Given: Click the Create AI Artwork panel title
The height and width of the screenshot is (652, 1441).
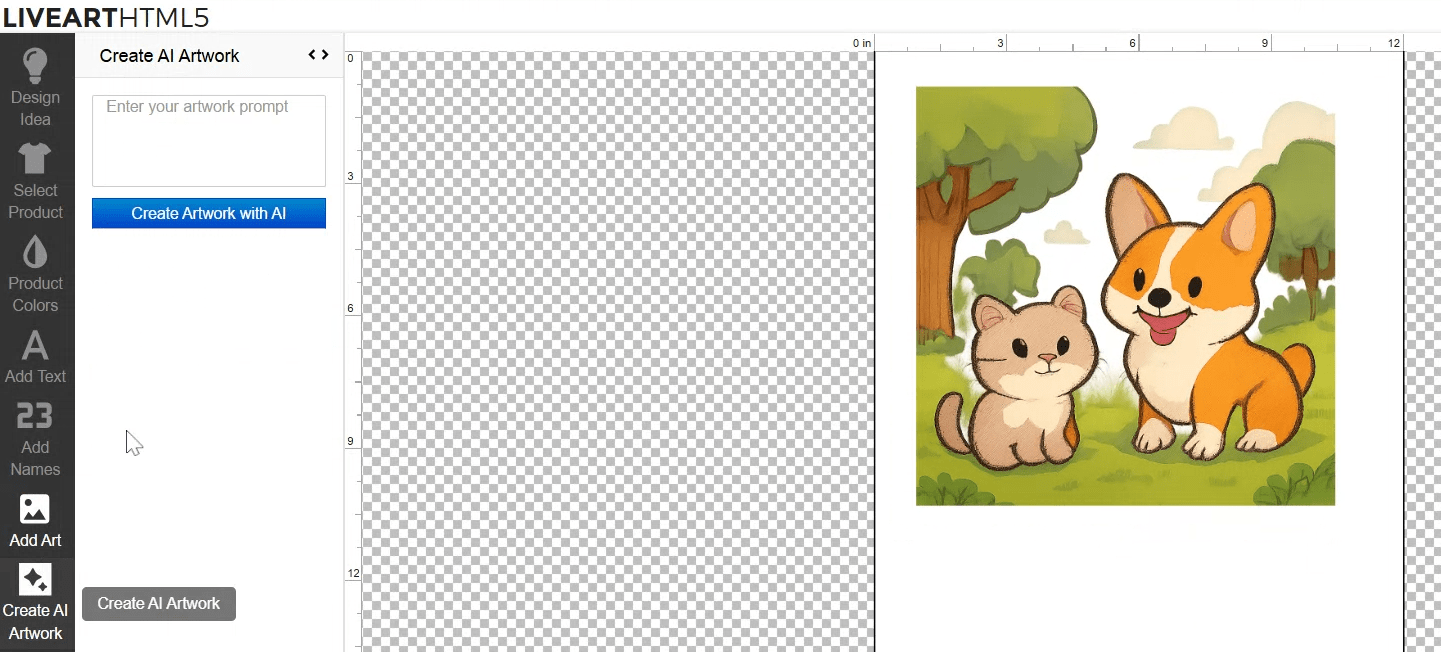Looking at the screenshot, I should [170, 56].
